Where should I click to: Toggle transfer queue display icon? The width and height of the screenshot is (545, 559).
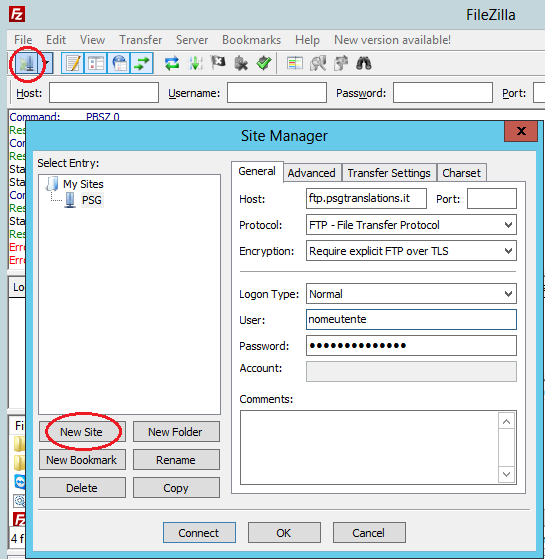click(x=142, y=63)
